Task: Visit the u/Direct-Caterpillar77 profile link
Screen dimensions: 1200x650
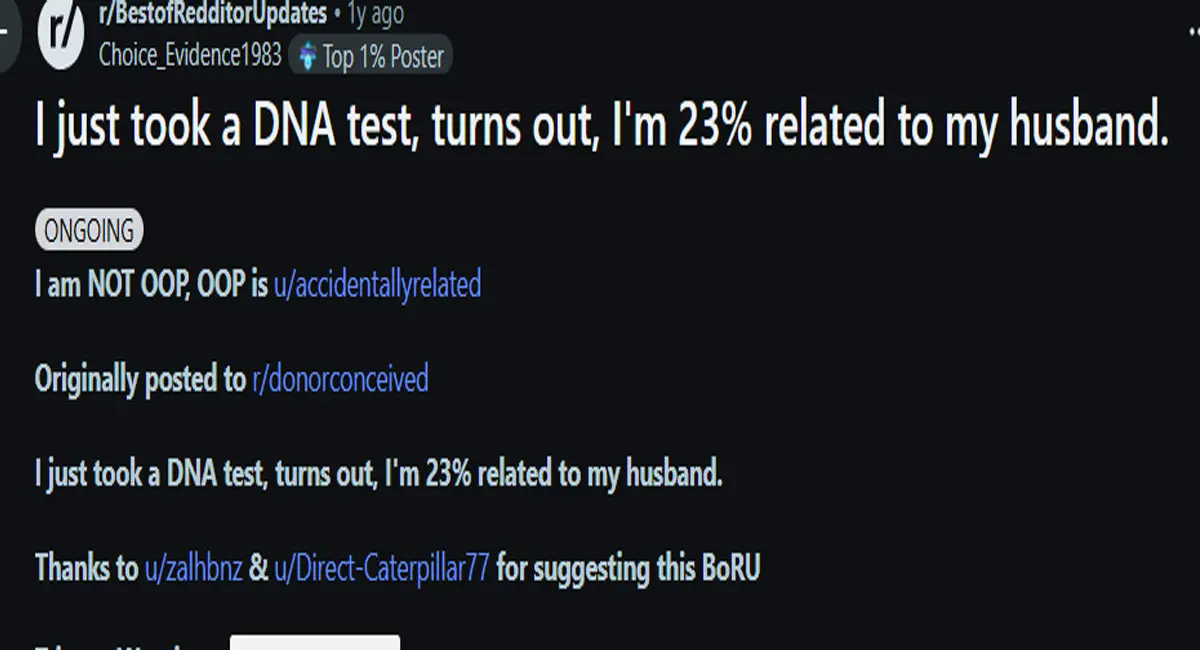Action: coord(382,568)
